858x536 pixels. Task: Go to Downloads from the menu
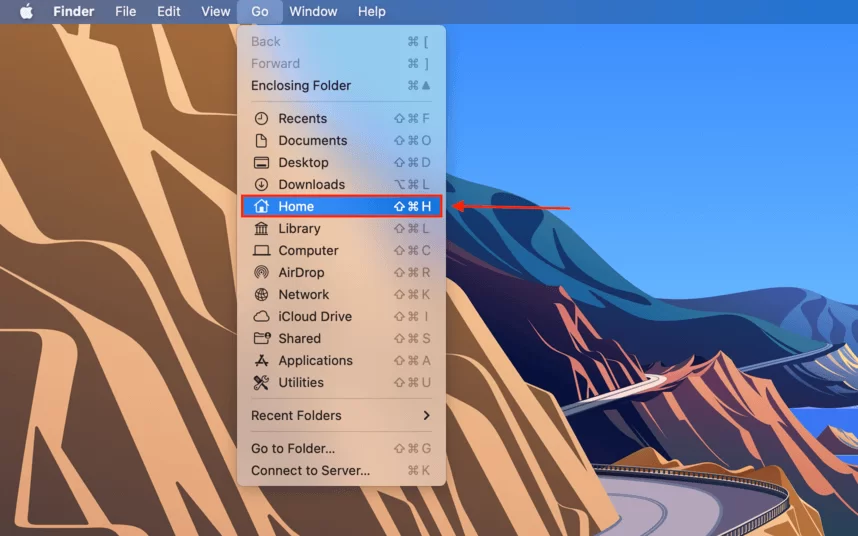click(x=341, y=184)
